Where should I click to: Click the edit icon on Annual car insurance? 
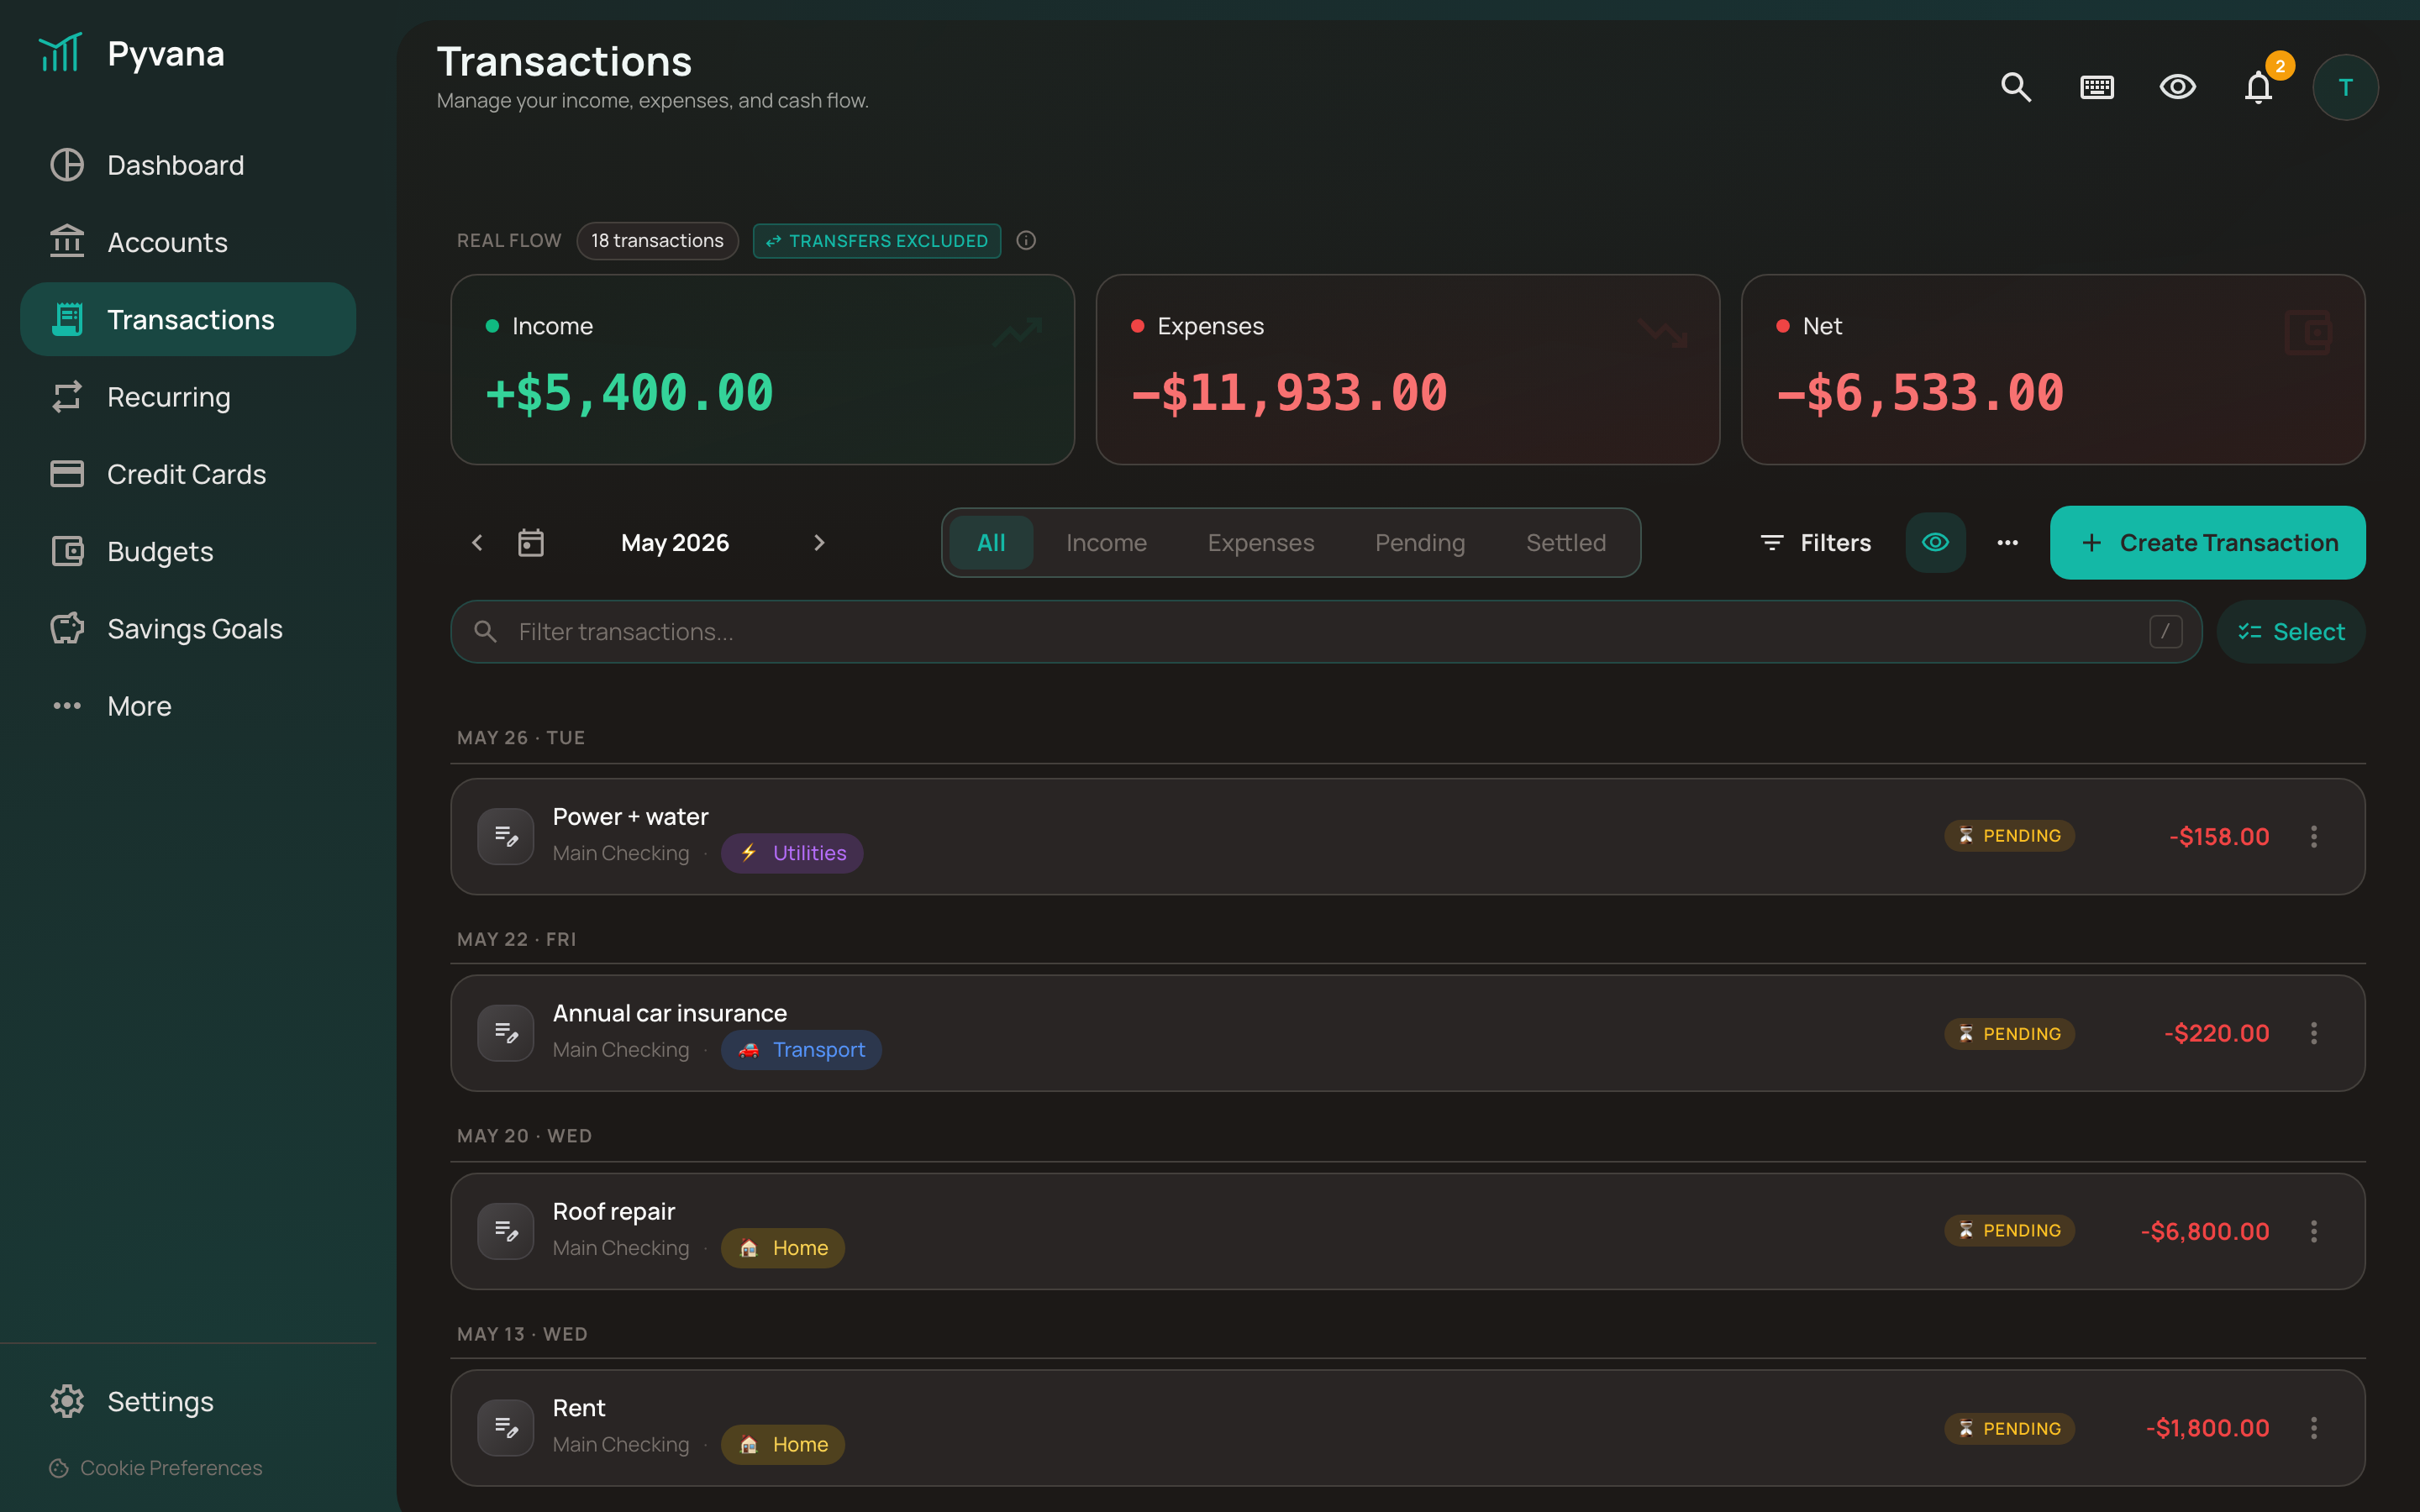click(x=506, y=1033)
